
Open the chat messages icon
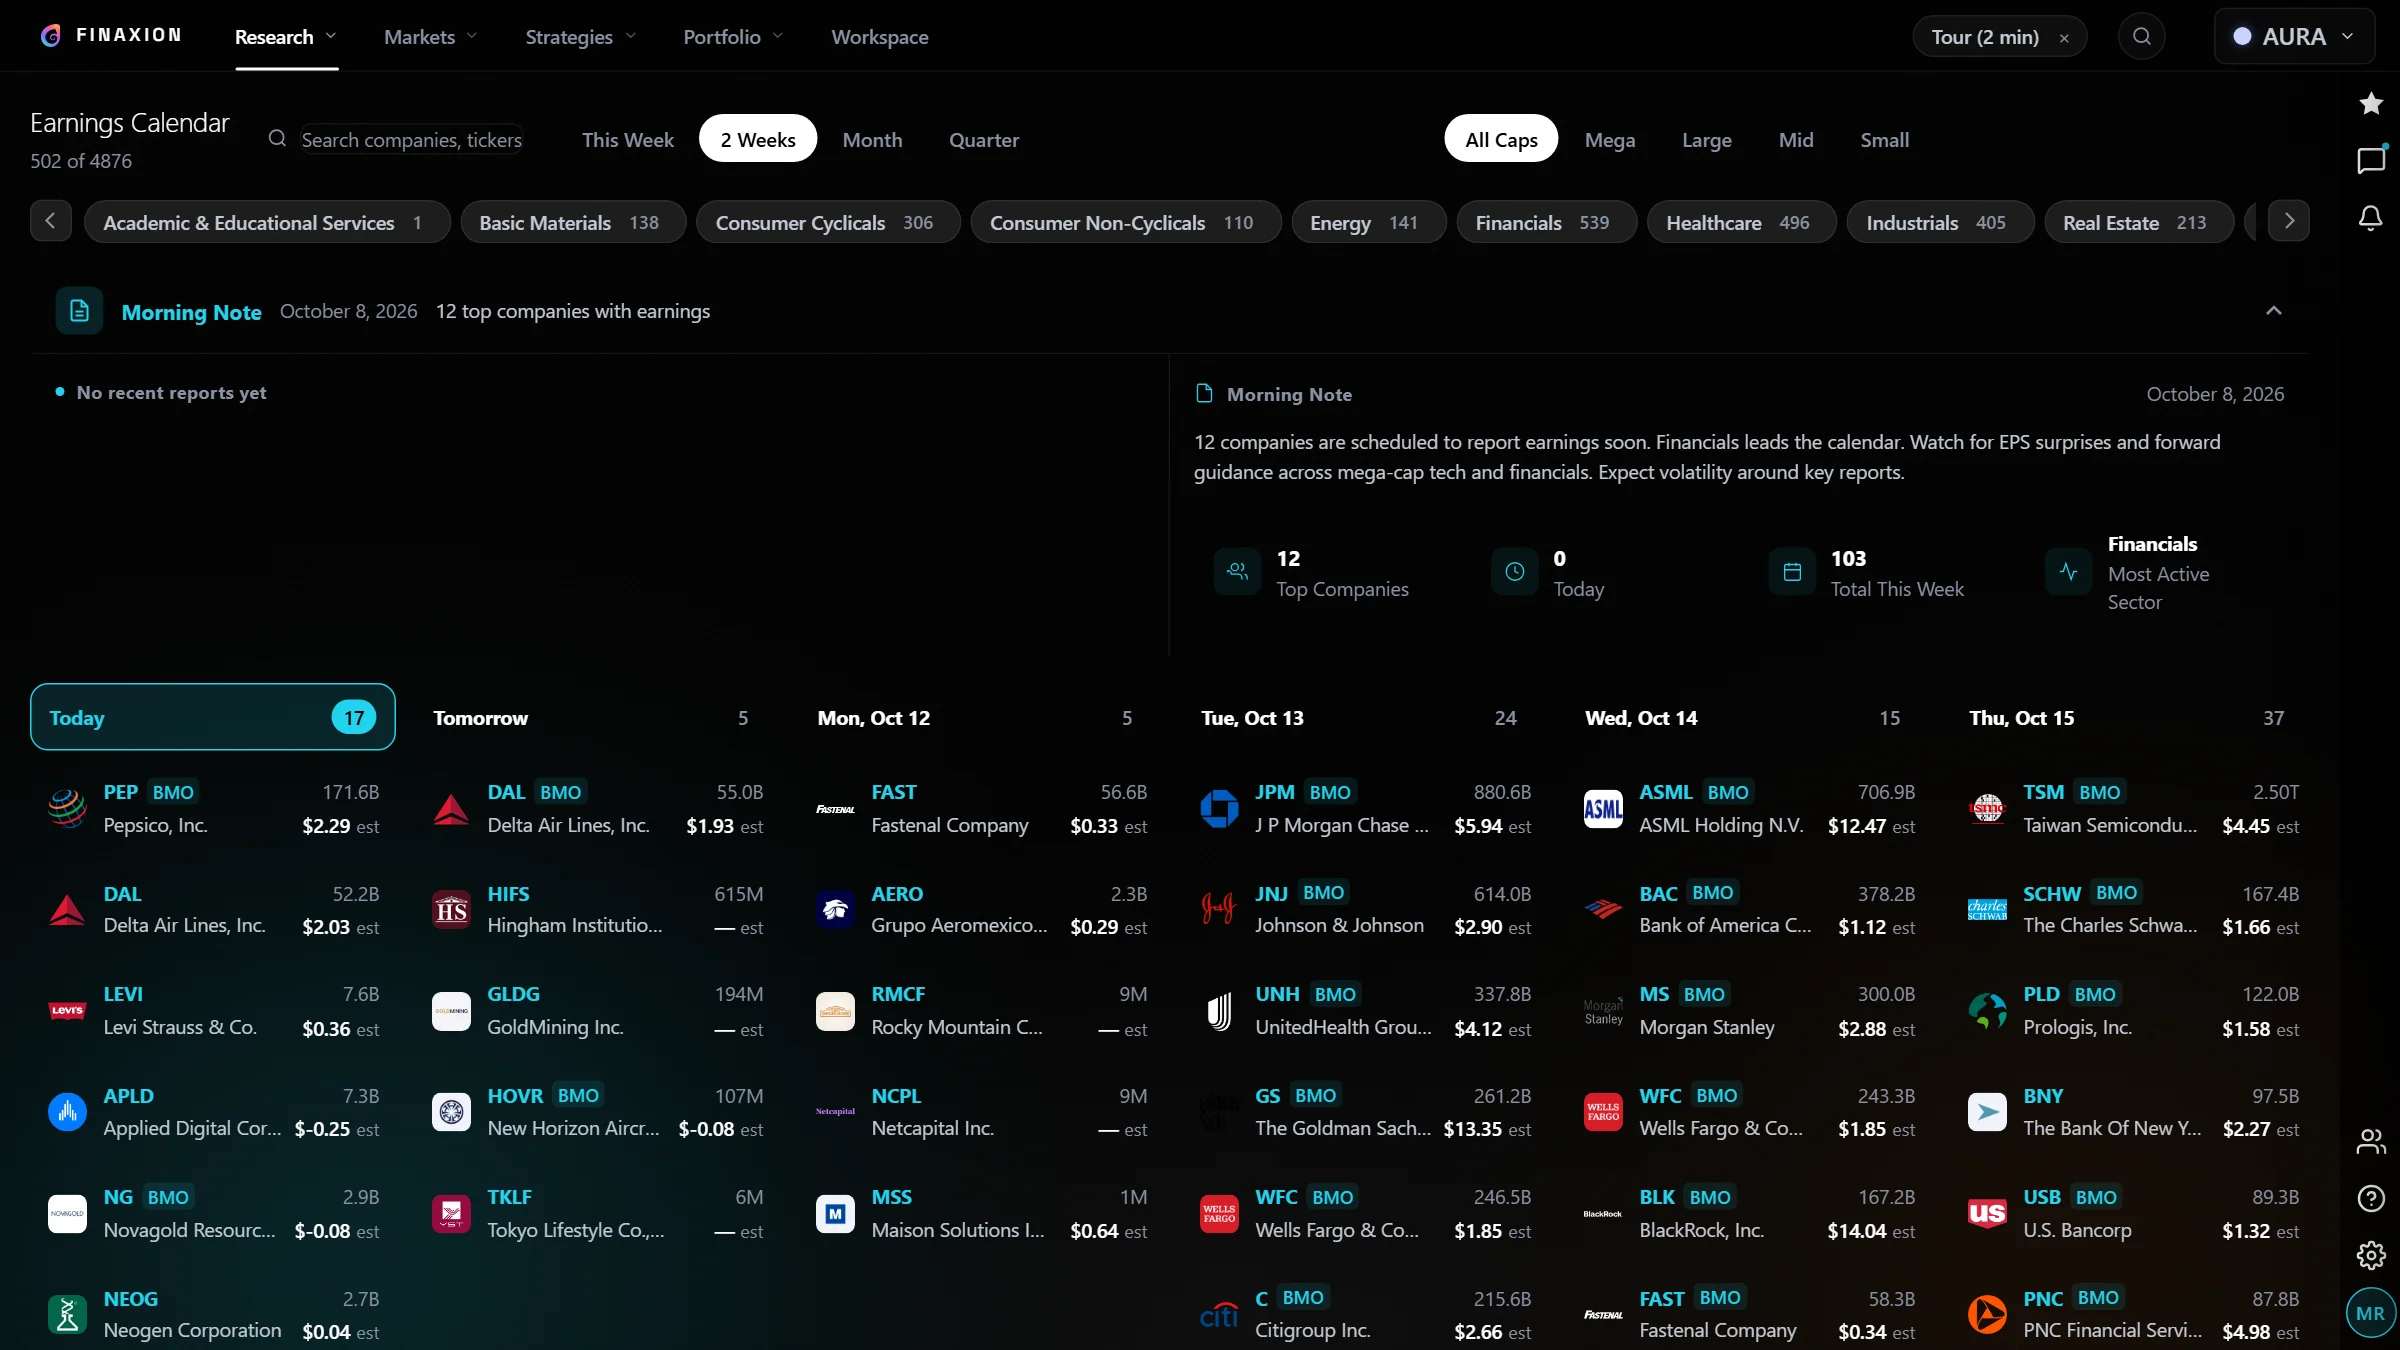click(2370, 160)
